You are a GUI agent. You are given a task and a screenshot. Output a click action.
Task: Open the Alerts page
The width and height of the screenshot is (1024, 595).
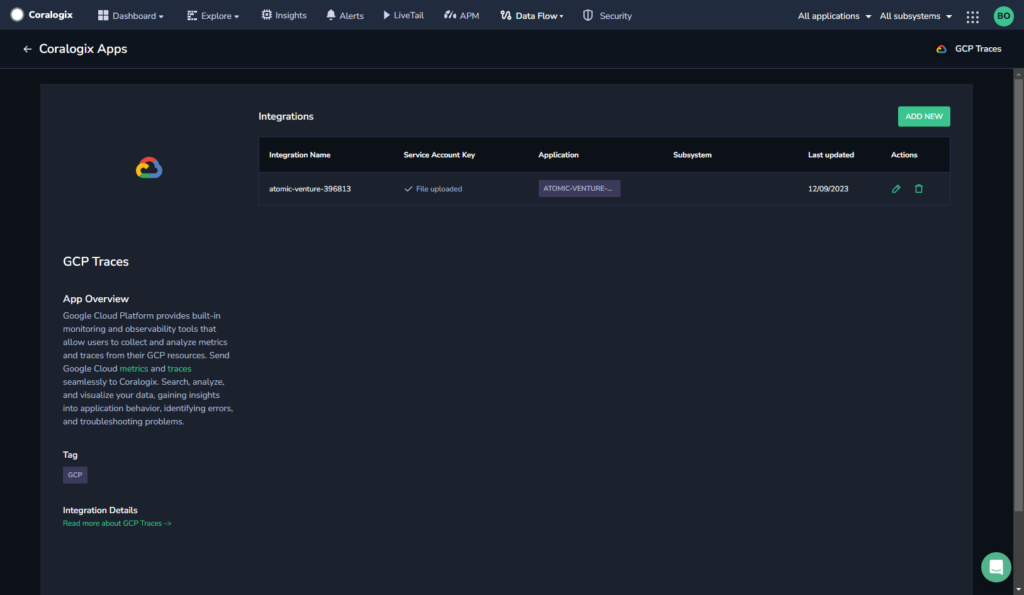pos(345,15)
